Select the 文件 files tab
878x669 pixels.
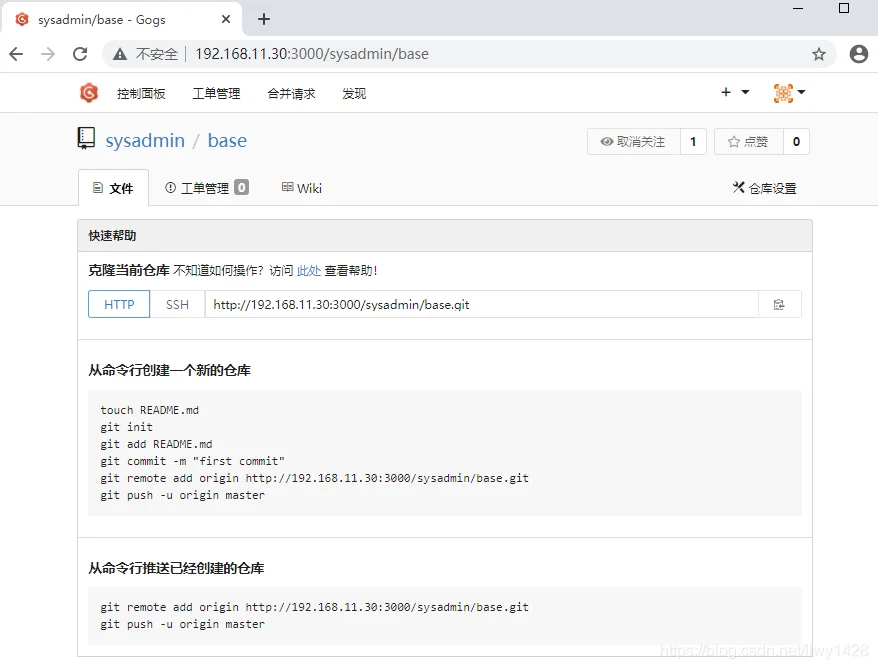point(113,188)
